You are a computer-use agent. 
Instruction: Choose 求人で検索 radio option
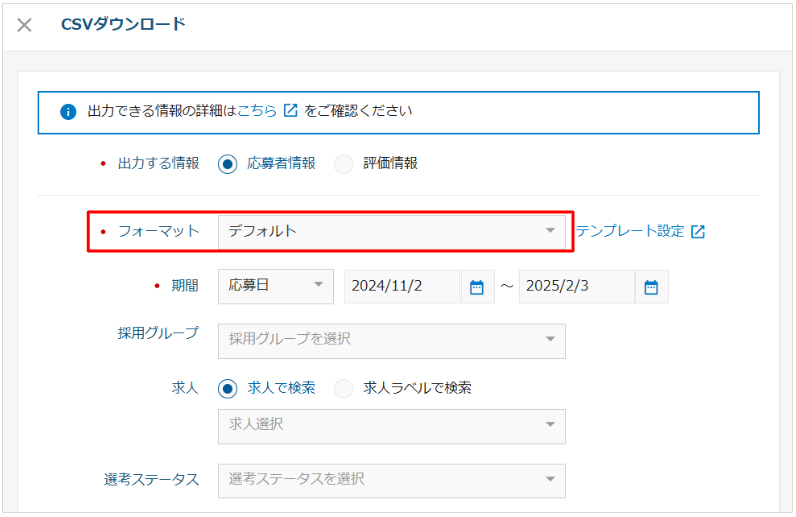coord(227,389)
